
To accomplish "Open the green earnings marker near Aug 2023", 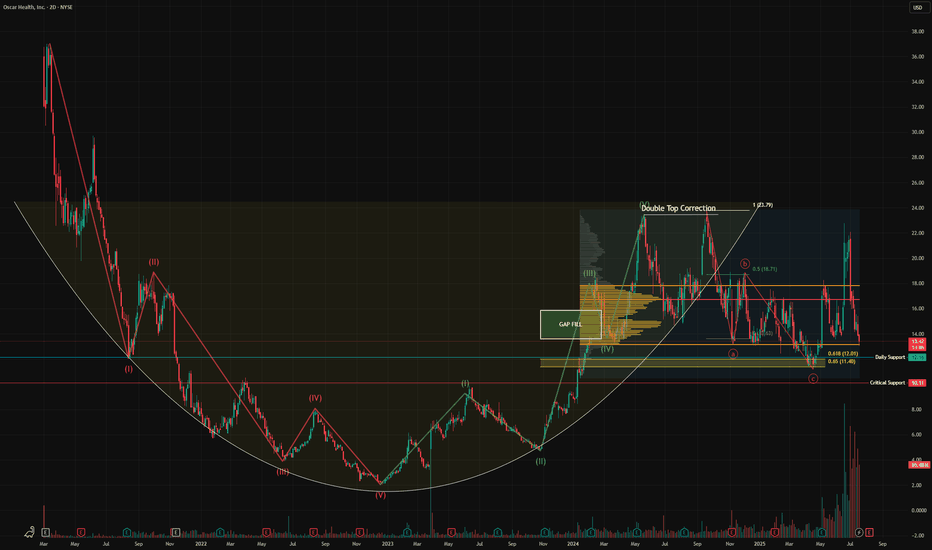I will tap(498, 532).
